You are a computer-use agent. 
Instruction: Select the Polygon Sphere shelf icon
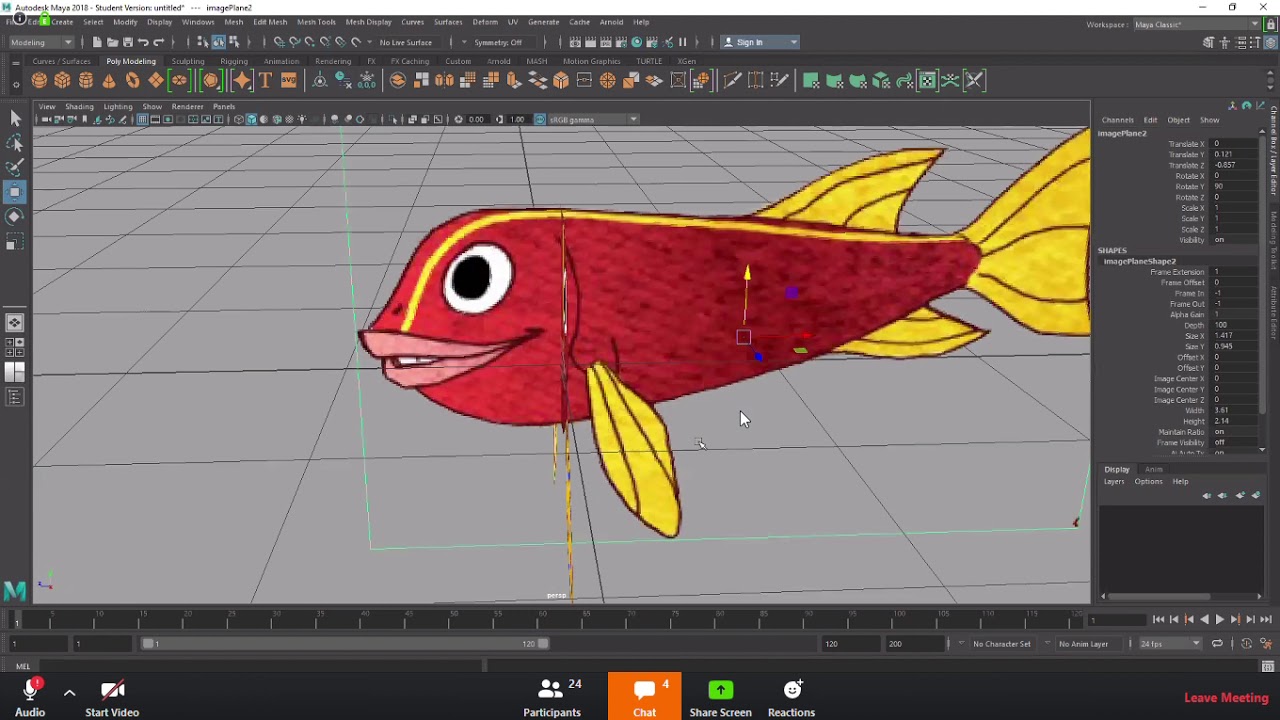pos(39,81)
